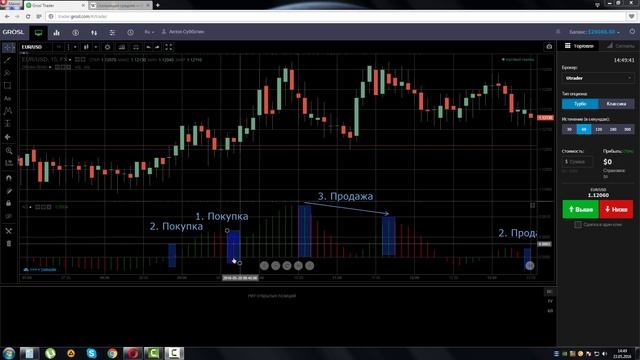Open the chart style dropdown arrow

[96, 47]
